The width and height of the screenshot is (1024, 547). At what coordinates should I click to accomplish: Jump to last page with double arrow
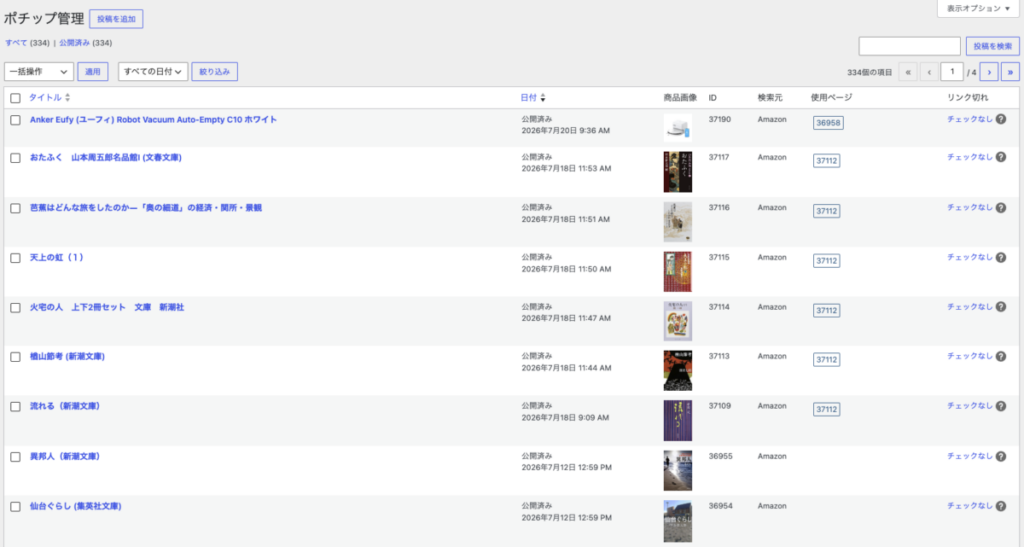[x=1010, y=72]
